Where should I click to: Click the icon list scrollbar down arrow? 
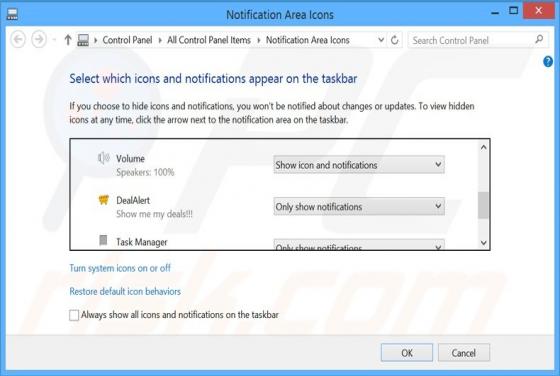(x=484, y=243)
